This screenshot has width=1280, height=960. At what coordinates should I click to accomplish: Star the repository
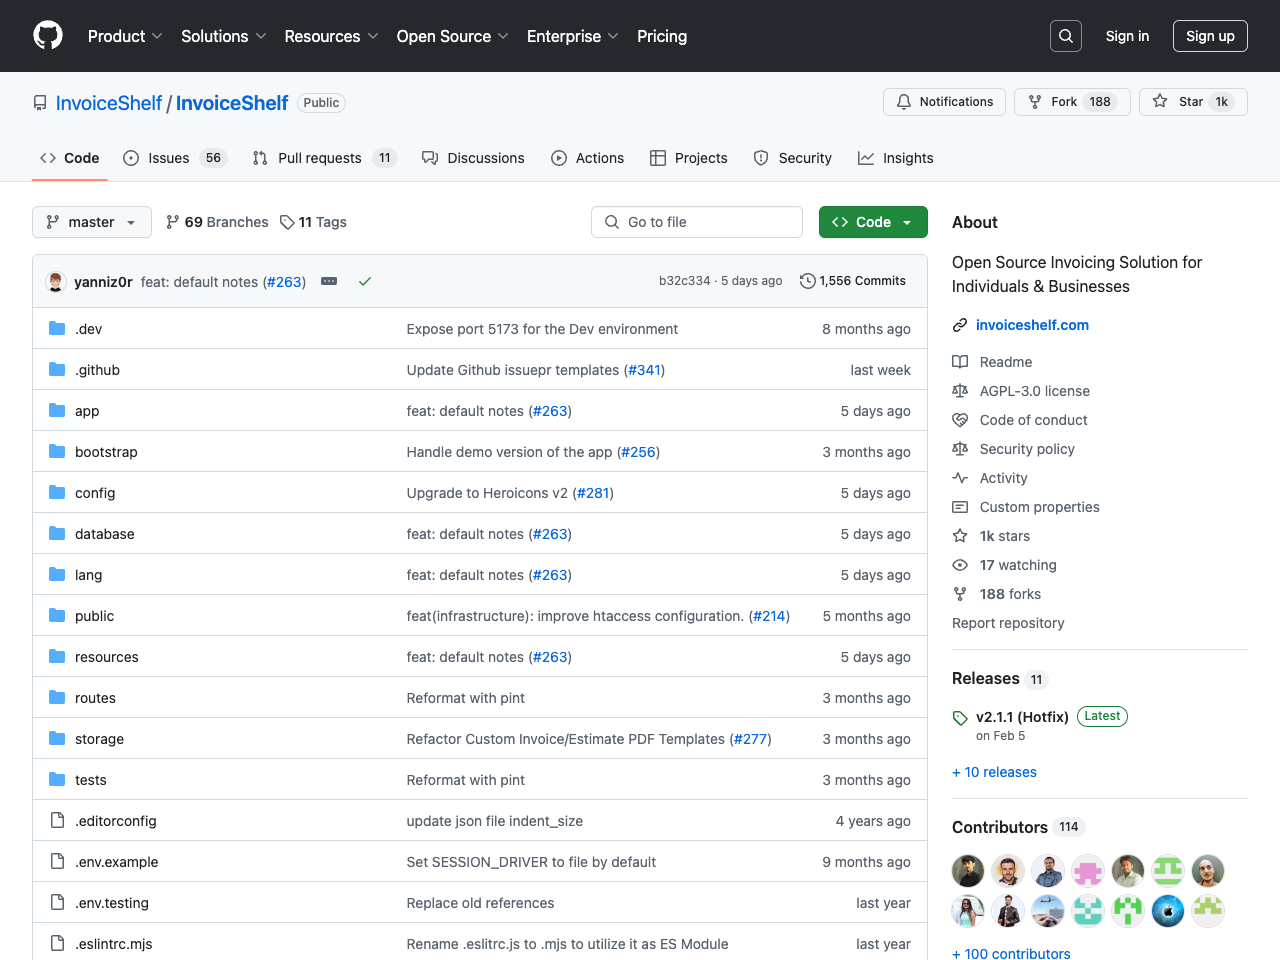click(1193, 102)
